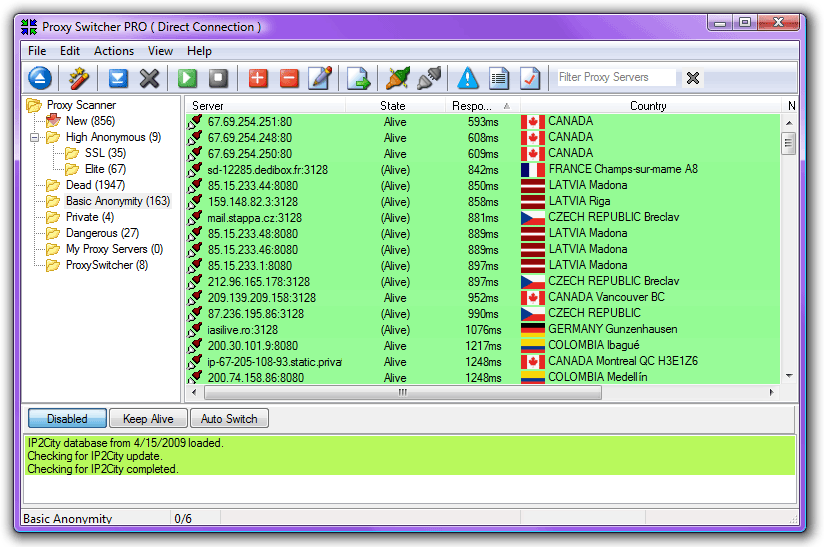Select the Dead (1947) folder
Image resolution: width=824 pixels, height=547 pixels.
tap(95, 185)
